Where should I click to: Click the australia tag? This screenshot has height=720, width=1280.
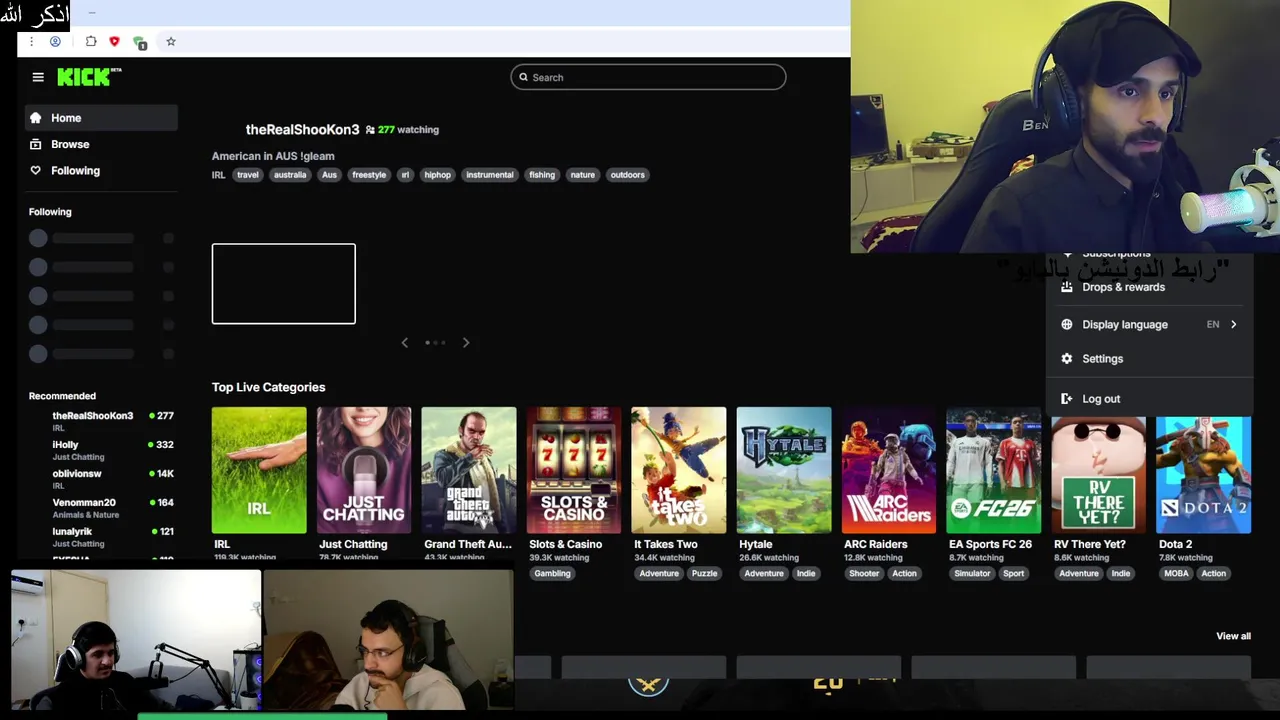pyautogui.click(x=290, y=175)
